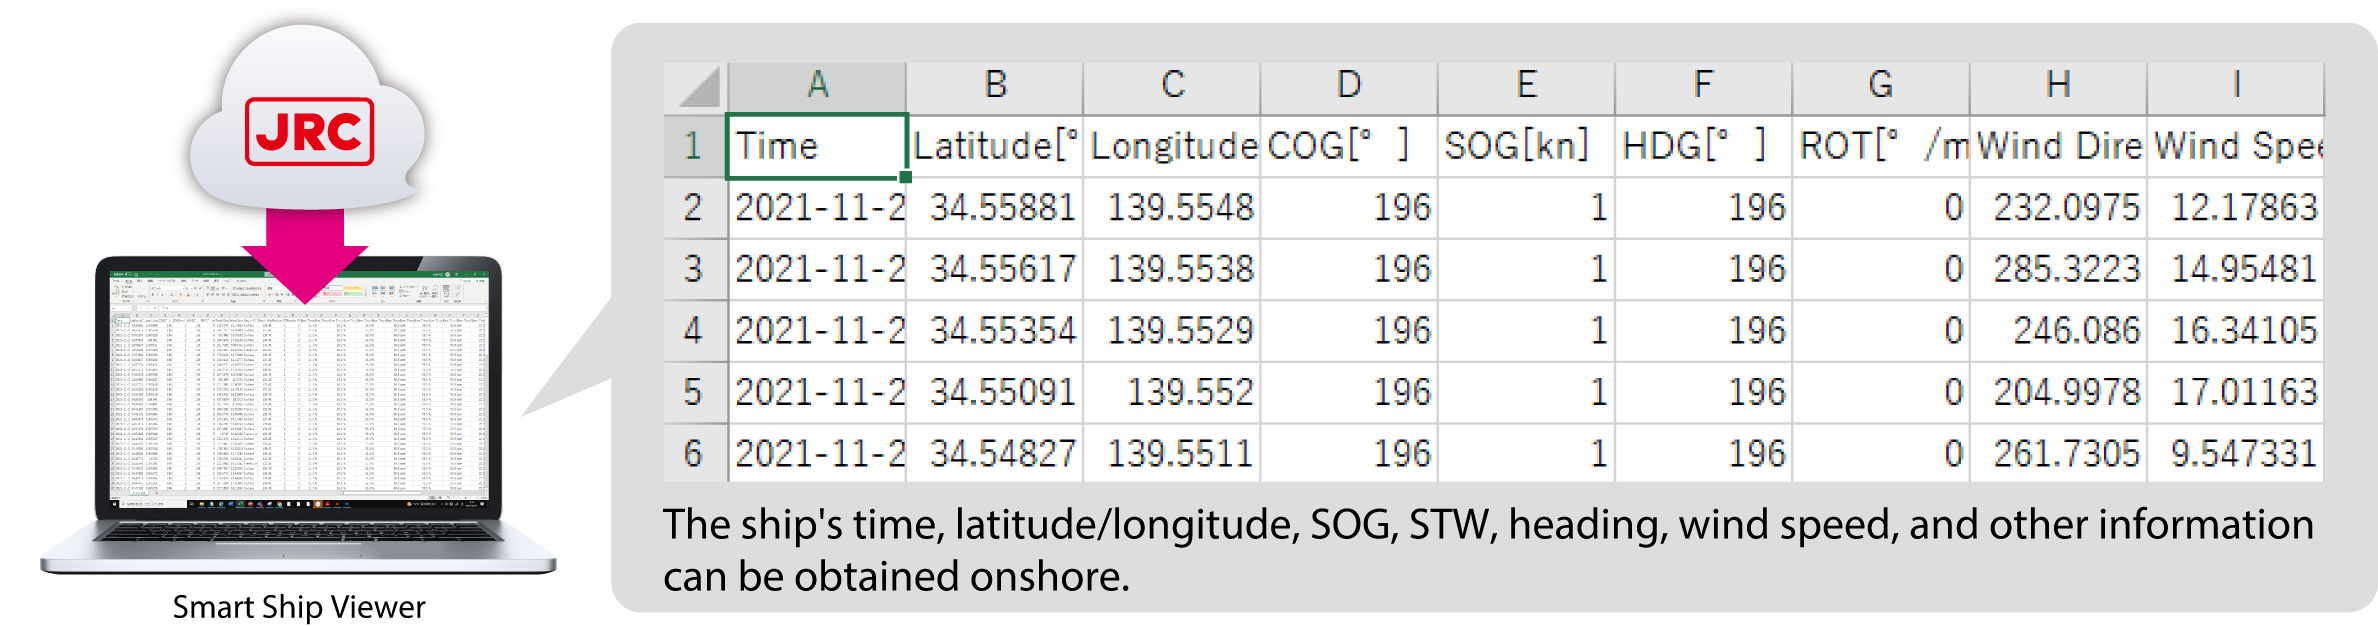Click the Longitude header cell

pyautogui.click(x=1171, y=146)
